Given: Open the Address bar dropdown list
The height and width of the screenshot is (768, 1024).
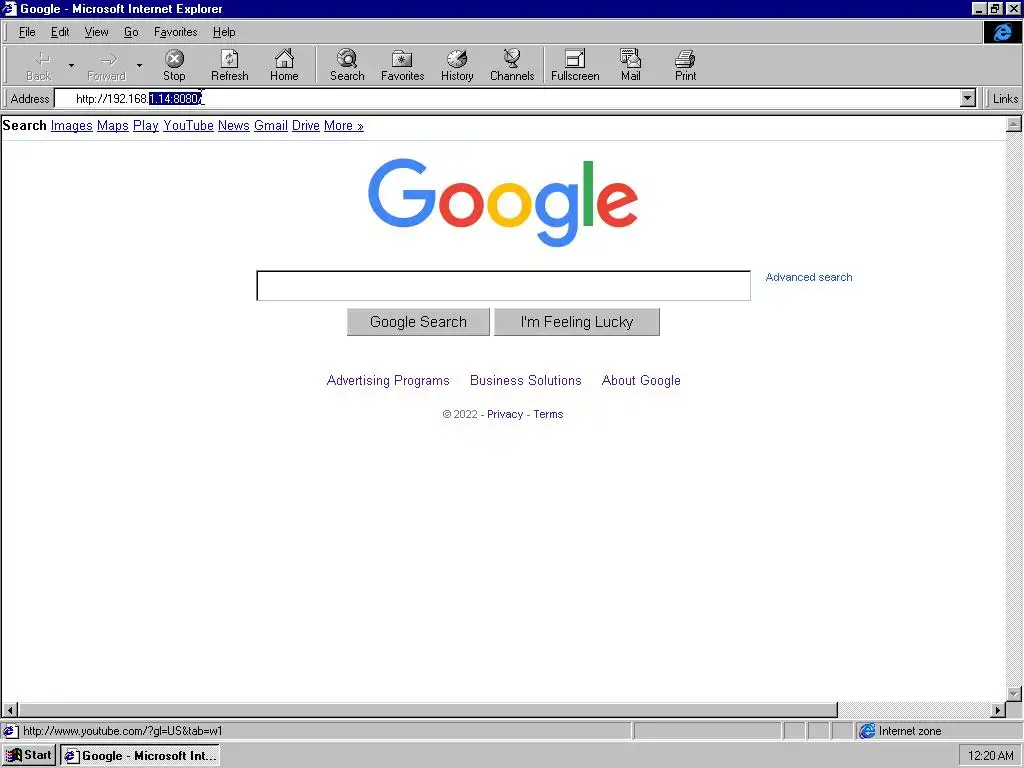Looking at the screenshot, I should pos(968,99).
